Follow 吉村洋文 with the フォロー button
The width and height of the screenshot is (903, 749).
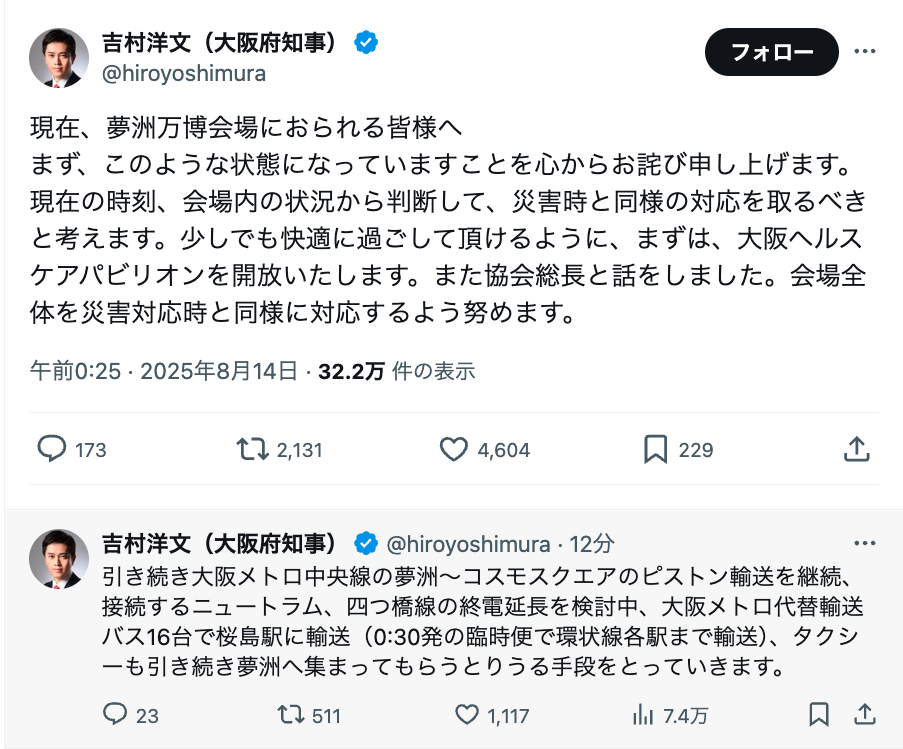coord(772,52)
